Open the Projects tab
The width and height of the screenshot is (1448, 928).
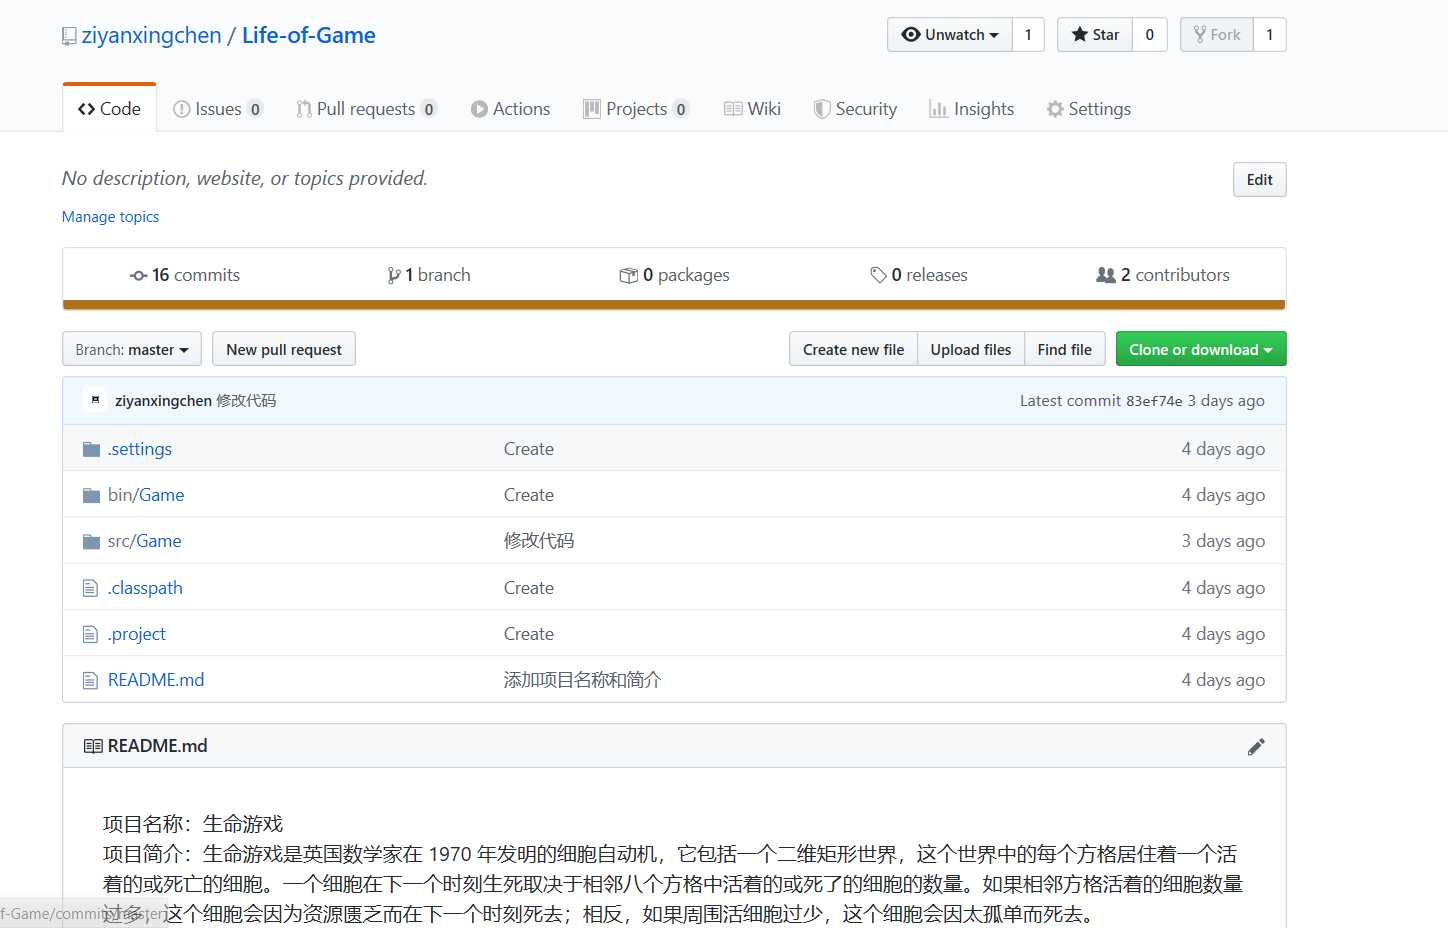[x=636, y=109]
